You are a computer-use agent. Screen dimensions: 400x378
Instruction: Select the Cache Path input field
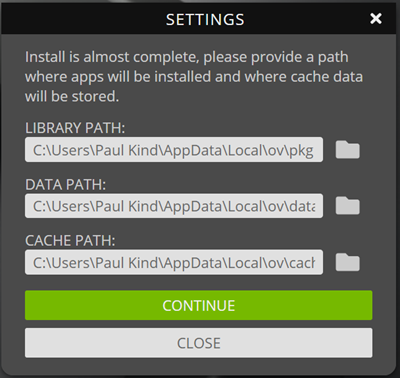pyautogui.click(x=174, y=262)
